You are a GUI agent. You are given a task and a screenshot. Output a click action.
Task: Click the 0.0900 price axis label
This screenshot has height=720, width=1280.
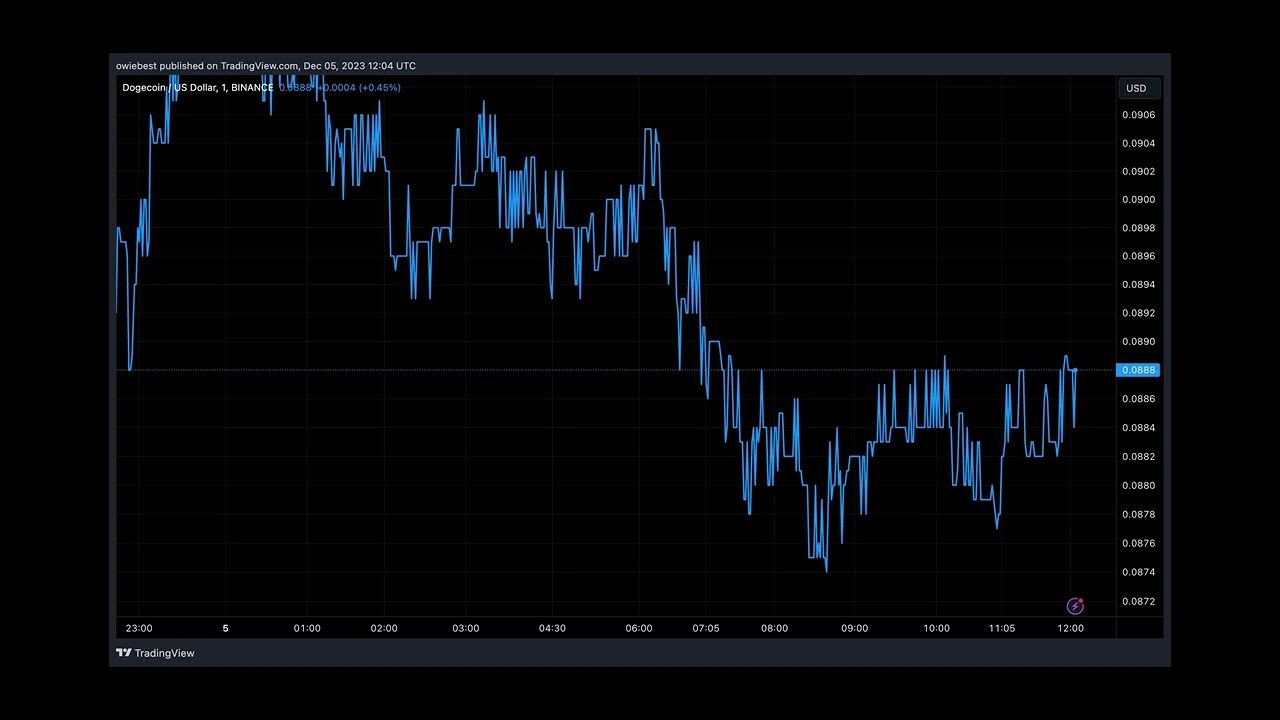click(x=1138, y=200)
